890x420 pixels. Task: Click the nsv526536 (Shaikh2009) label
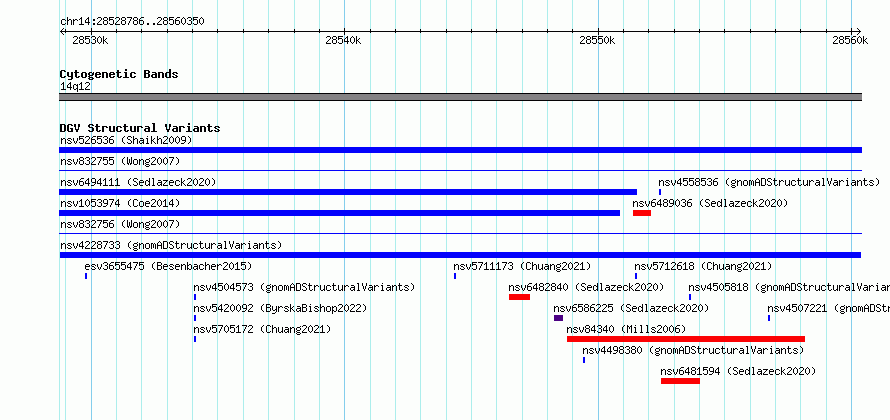(x=126, y=140)
